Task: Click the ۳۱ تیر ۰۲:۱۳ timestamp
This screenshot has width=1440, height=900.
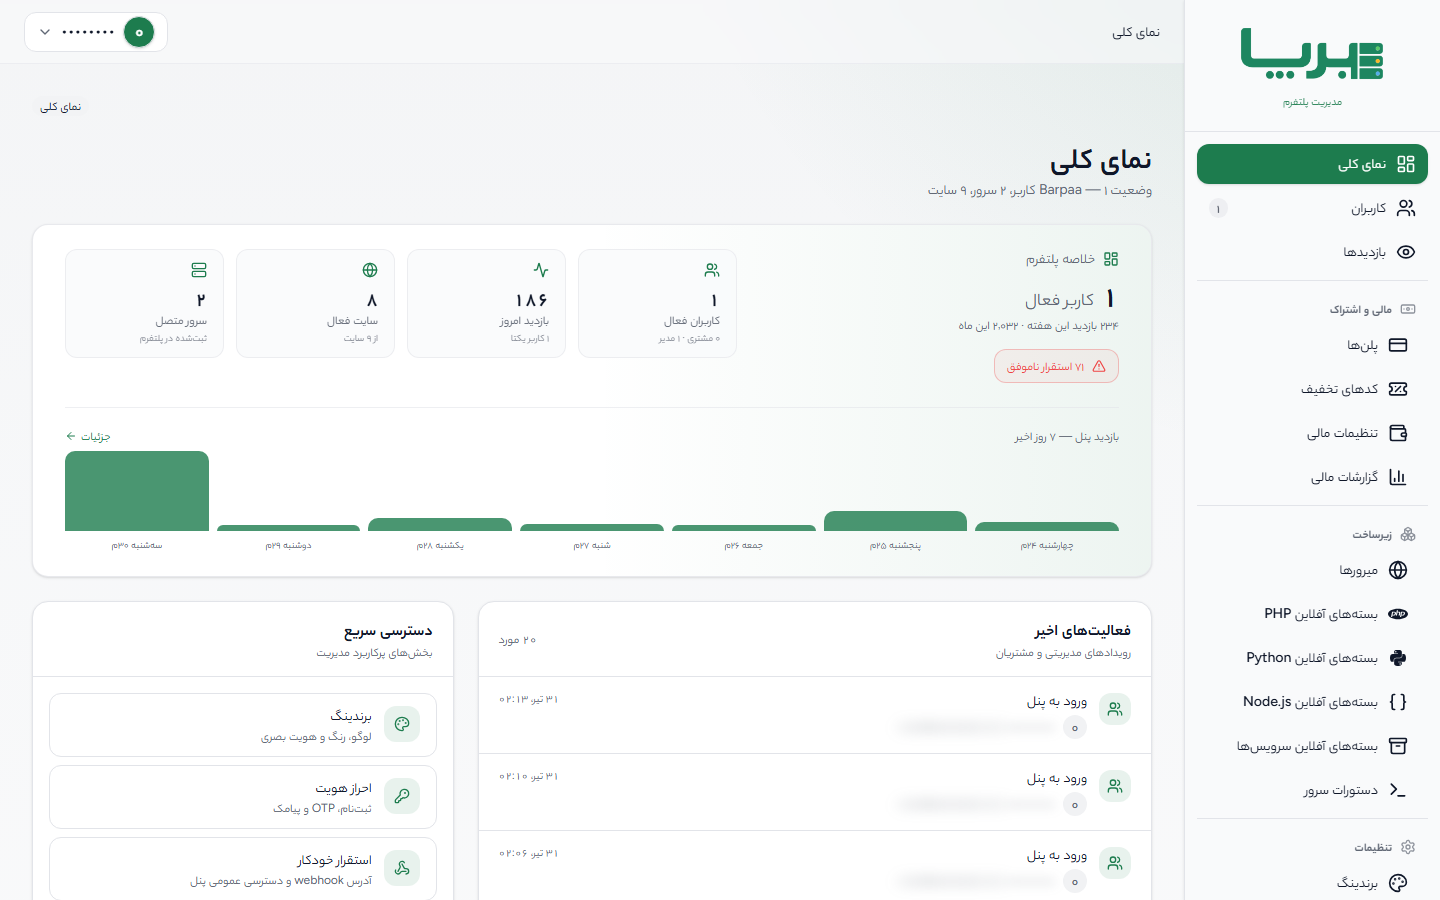Action: (529, 699)
